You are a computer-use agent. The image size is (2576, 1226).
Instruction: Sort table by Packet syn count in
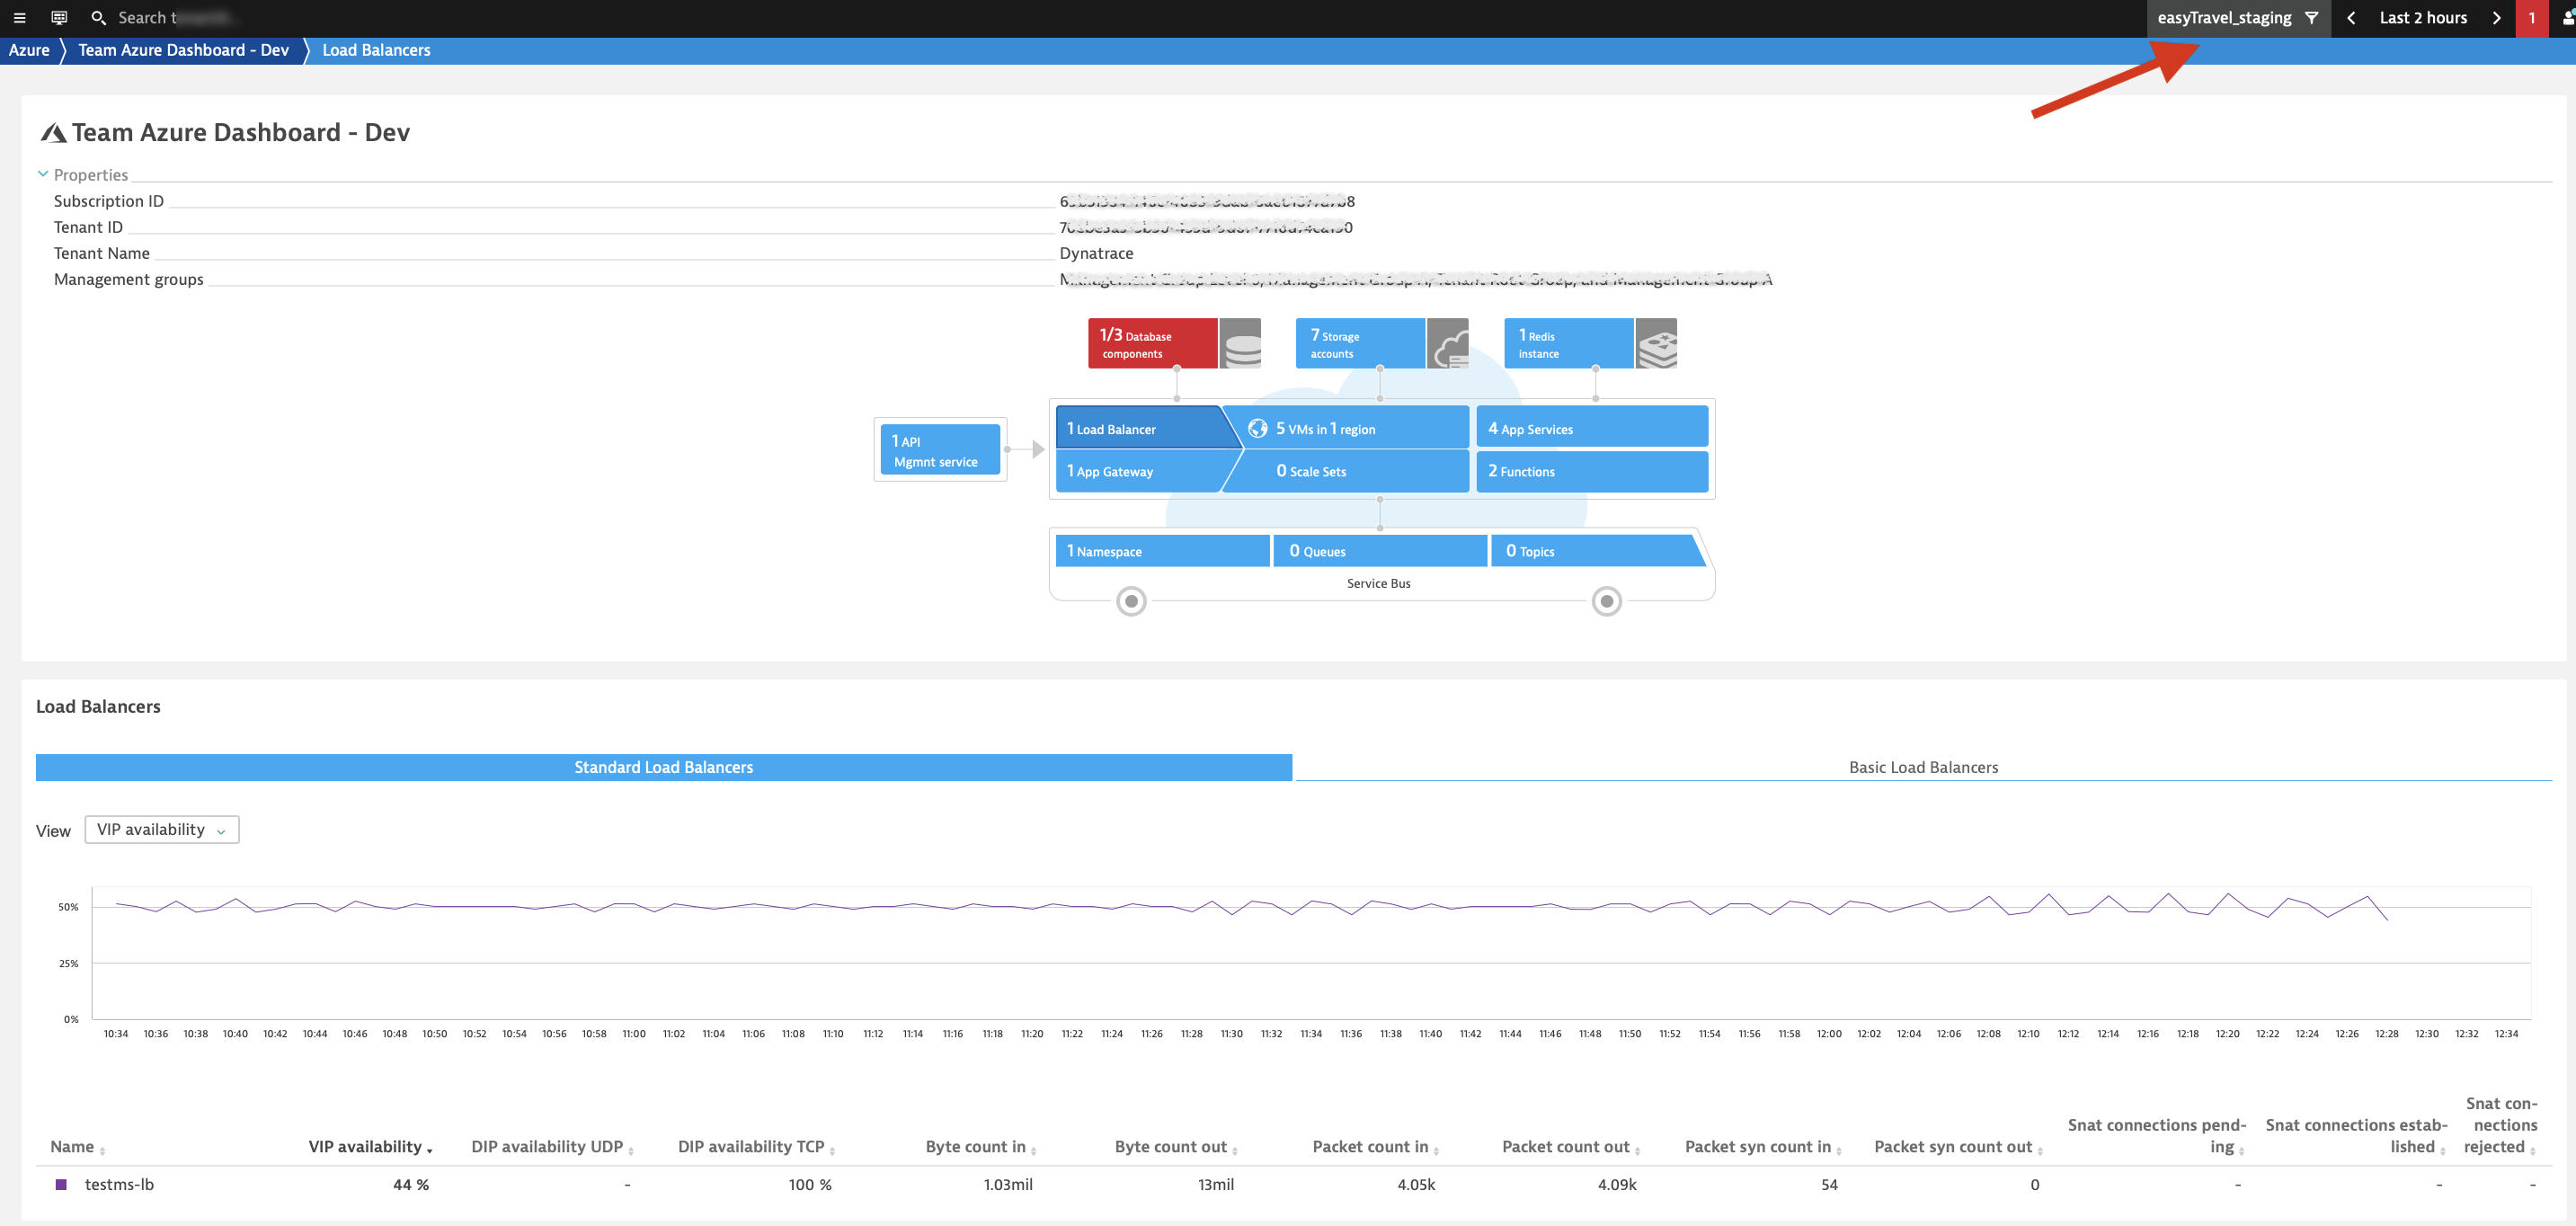(x=1763, y=1146)
